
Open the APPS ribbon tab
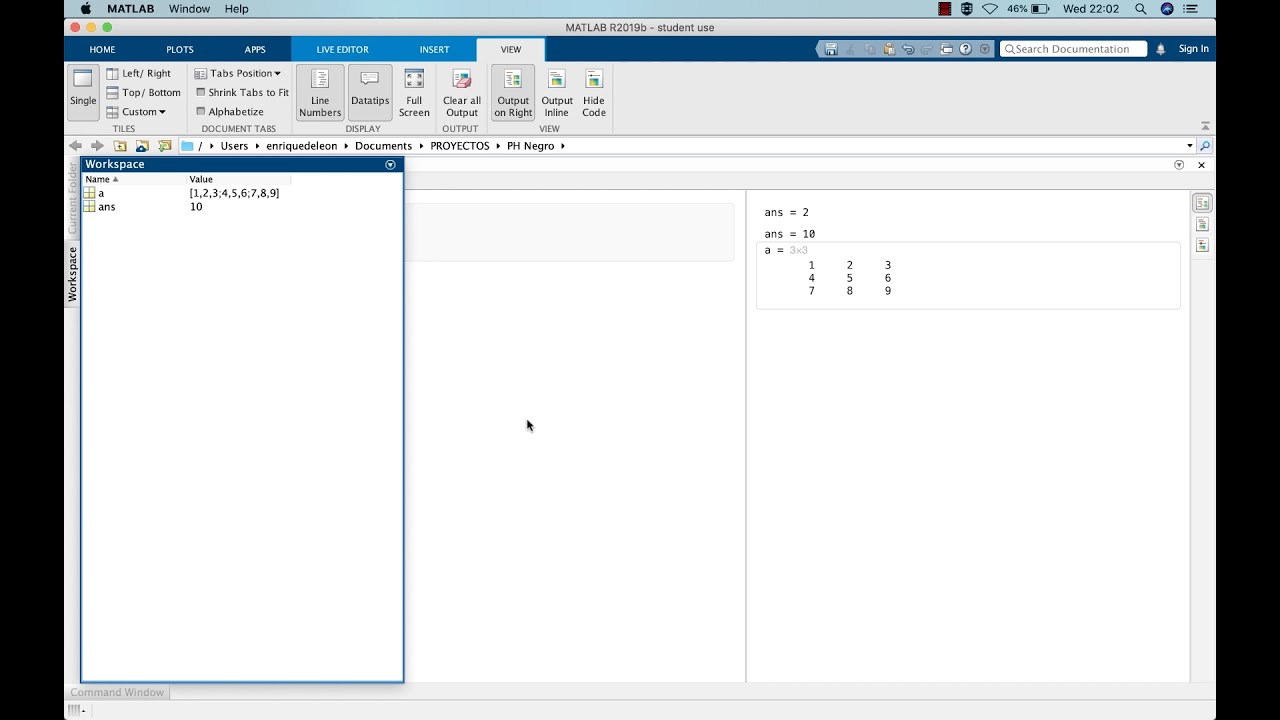coord(255,49)
